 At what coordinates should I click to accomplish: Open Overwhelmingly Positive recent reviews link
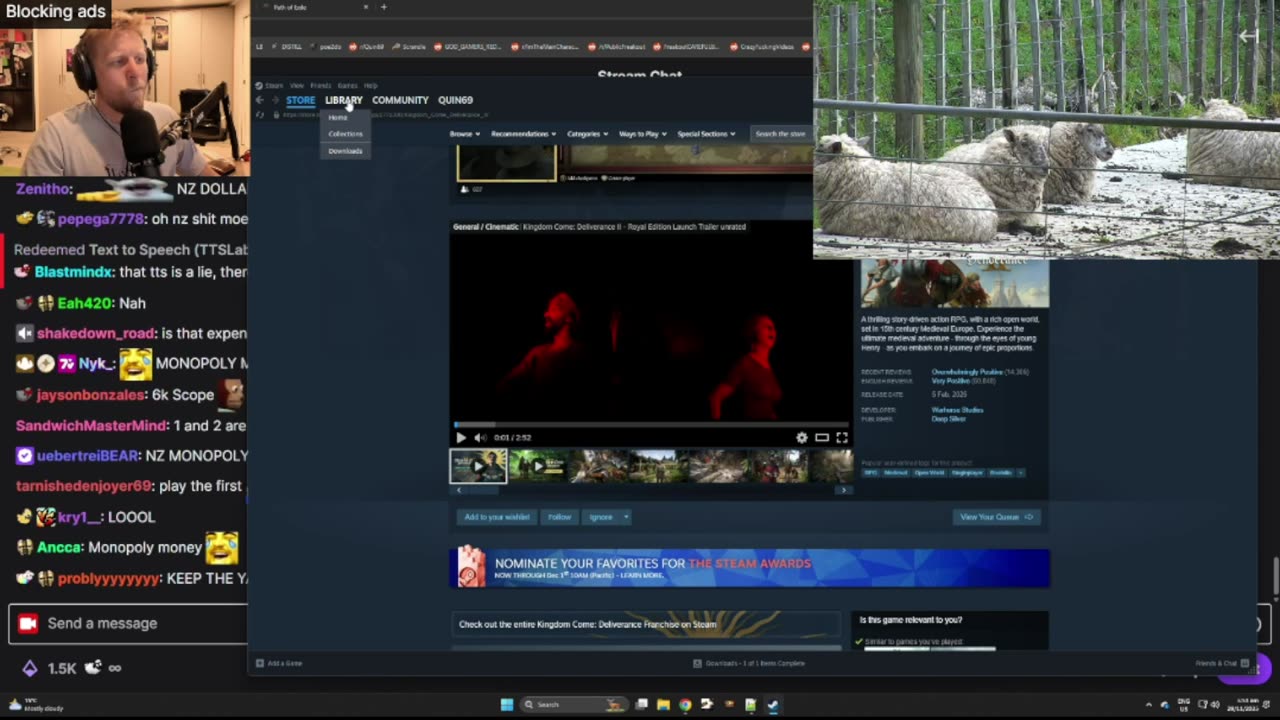pos(966,372)
